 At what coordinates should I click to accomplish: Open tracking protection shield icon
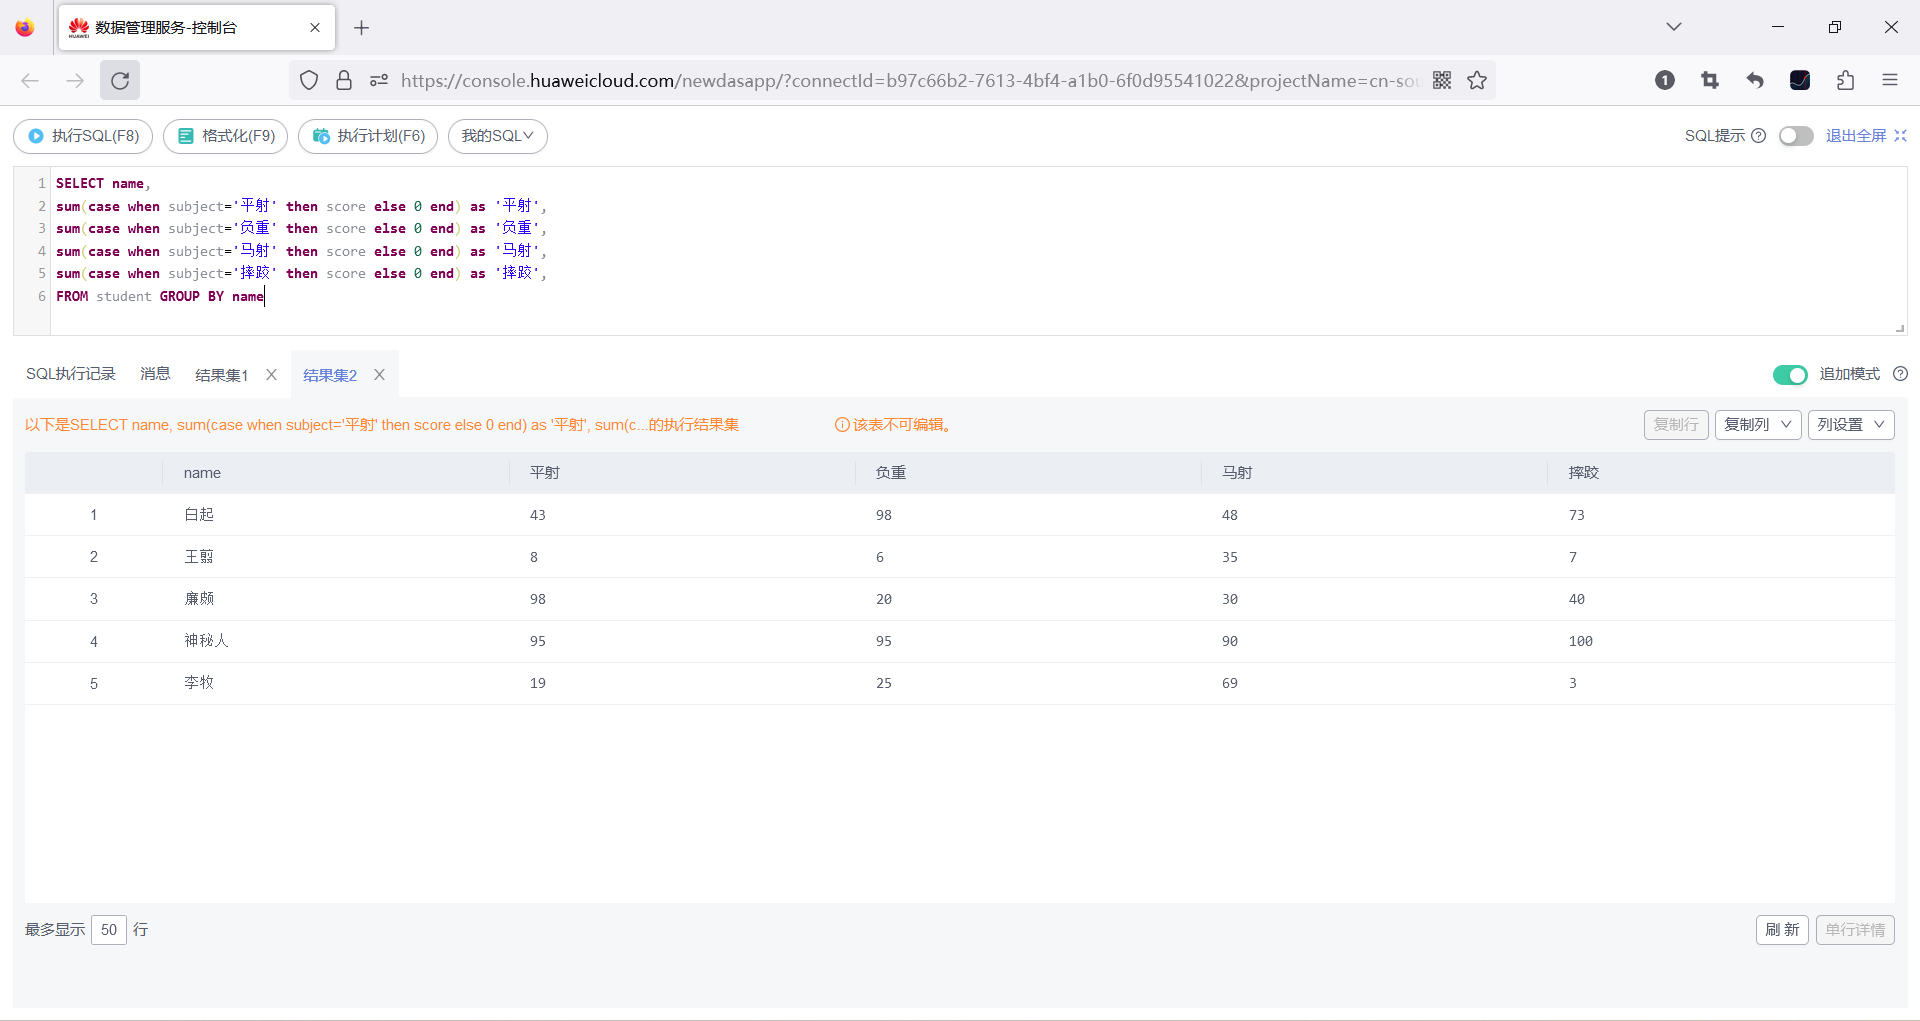point(309,80)
